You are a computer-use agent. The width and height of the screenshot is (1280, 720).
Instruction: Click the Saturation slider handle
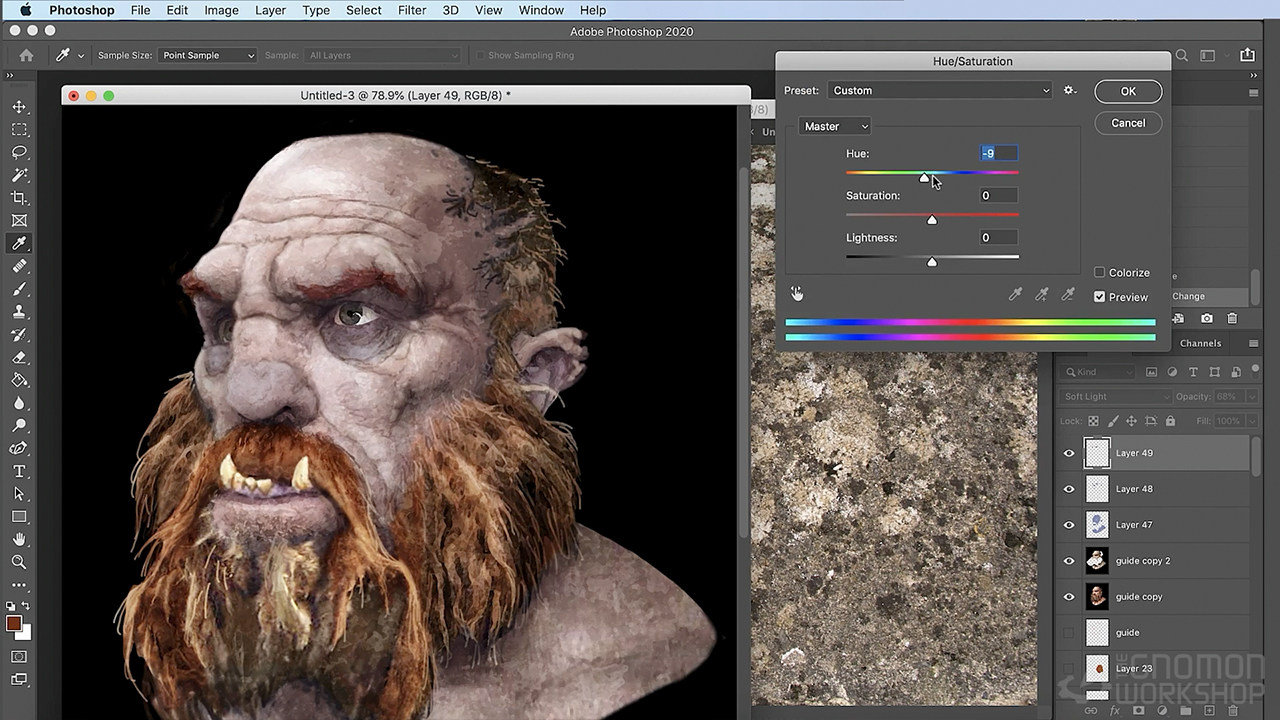932,219
